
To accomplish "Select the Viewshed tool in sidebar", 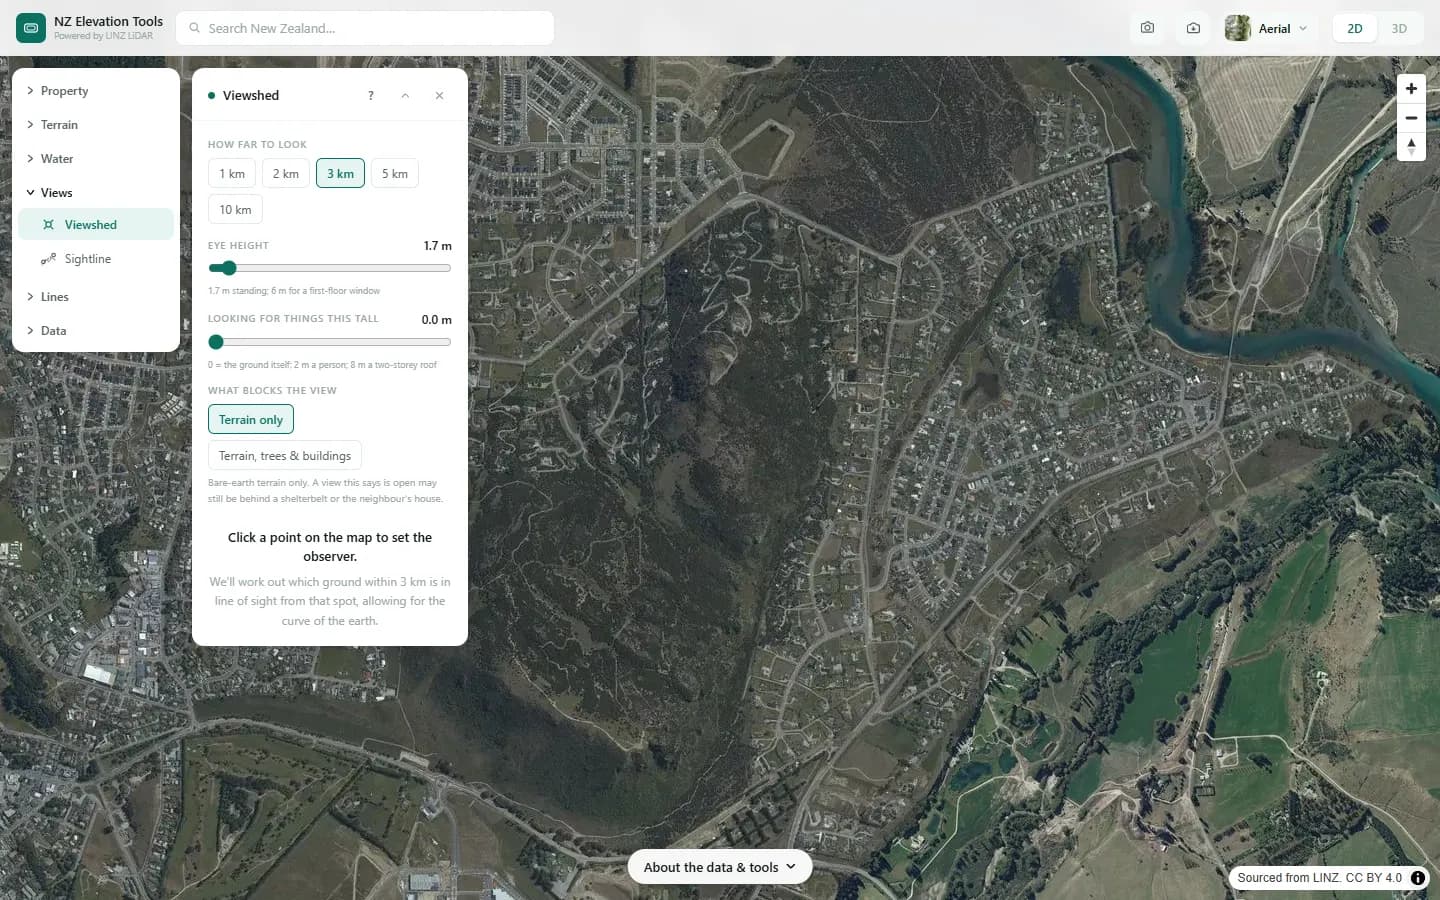I will (96, 225).
